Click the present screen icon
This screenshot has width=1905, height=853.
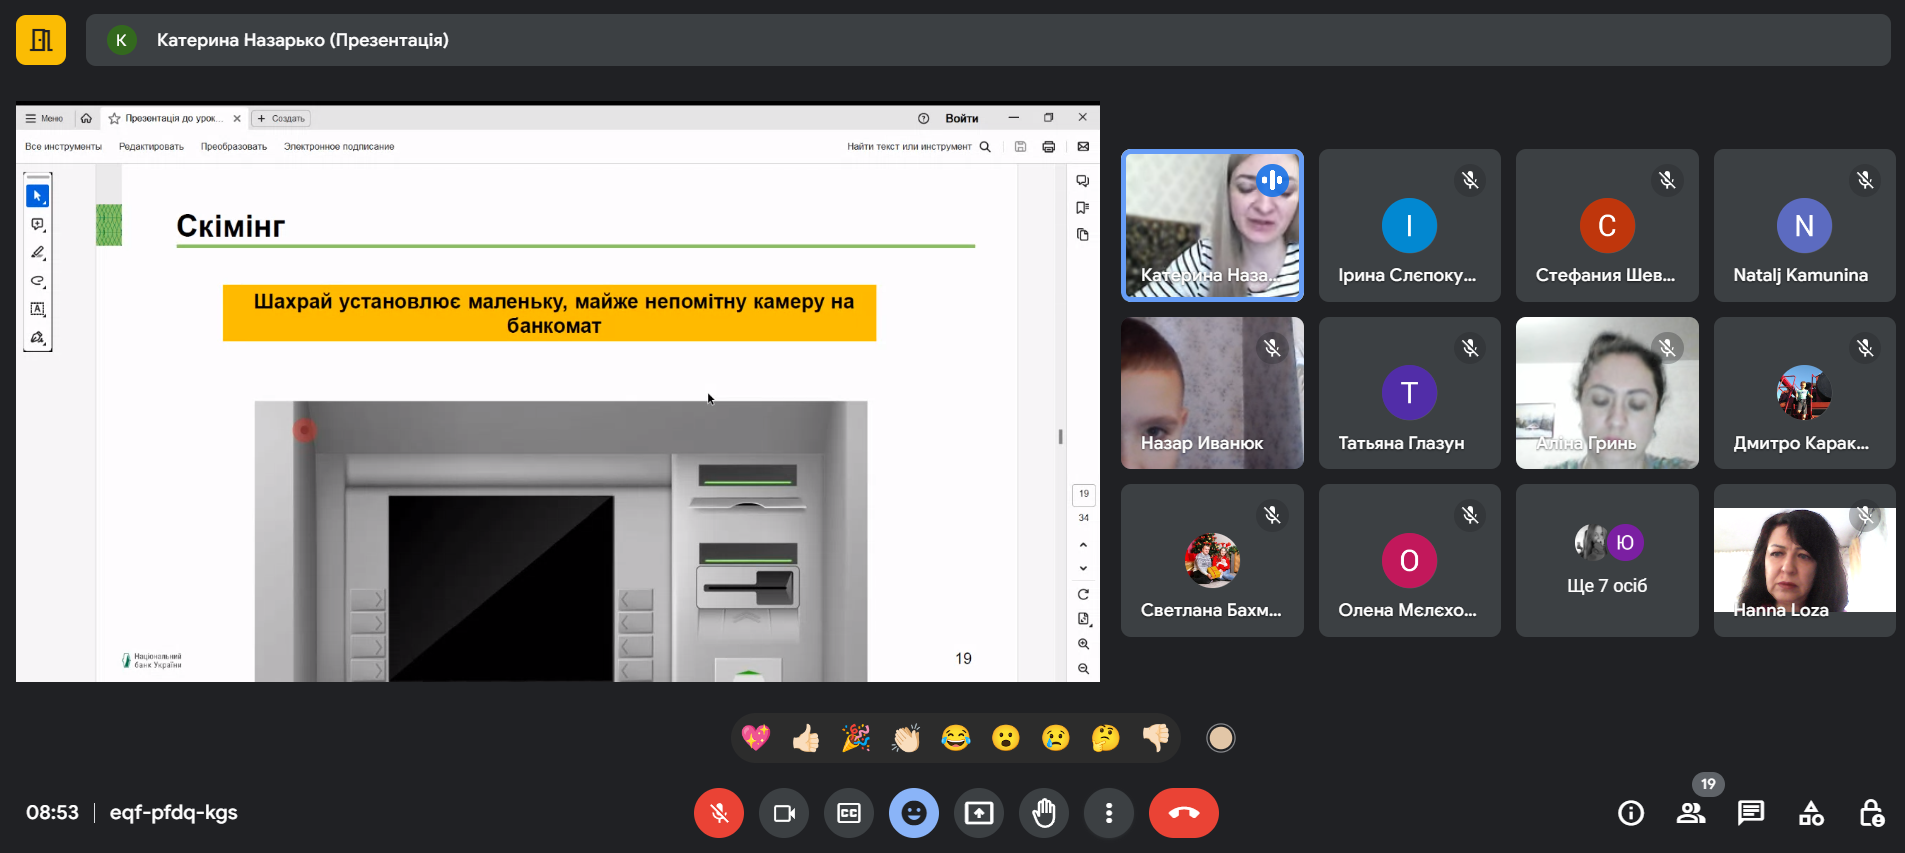pos(979,813)
